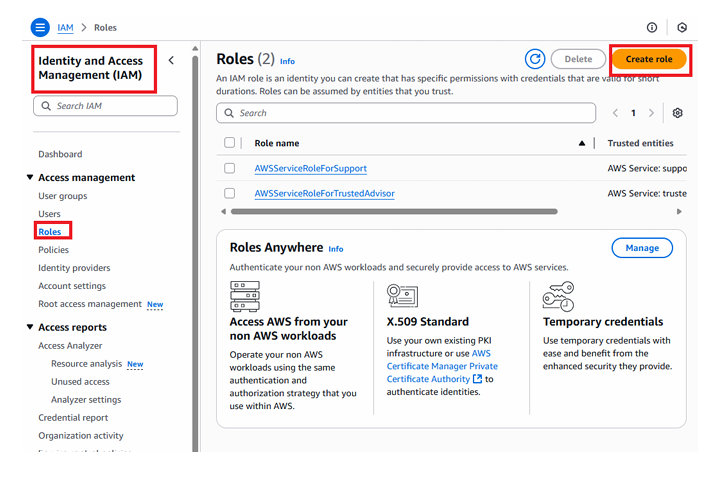The height and width of the screenshot is (494, 717).
Task: Click the Create role button
Action: coord(648,59)
